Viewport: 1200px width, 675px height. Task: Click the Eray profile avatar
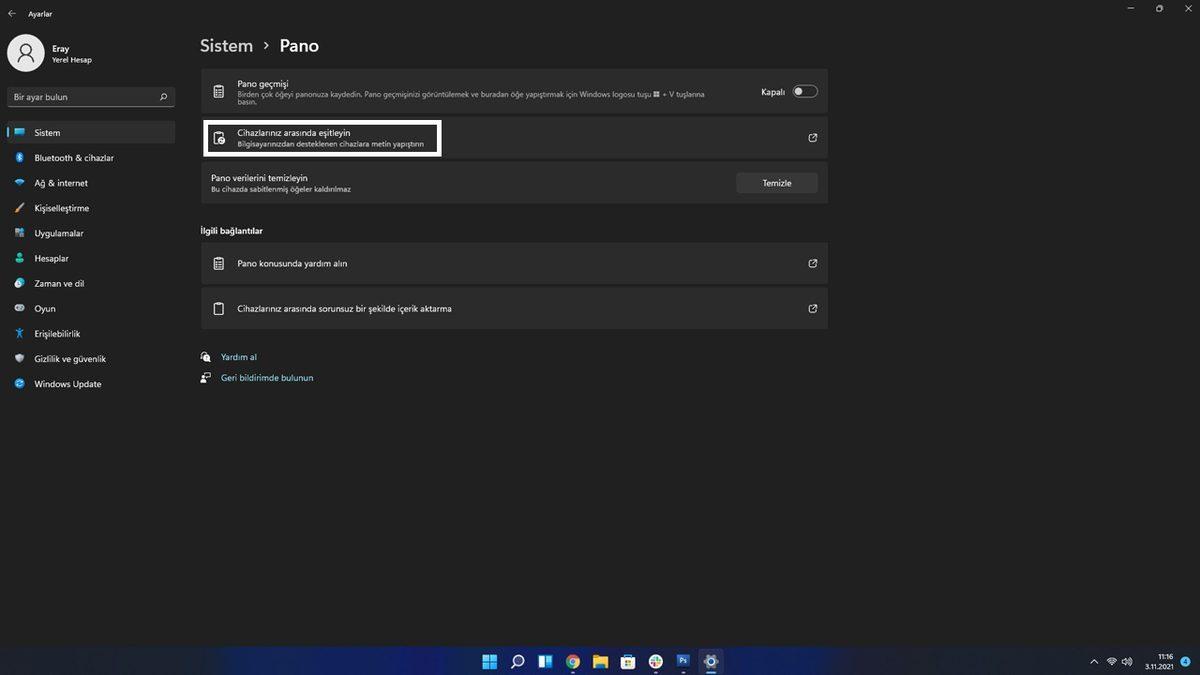[26, 52]
